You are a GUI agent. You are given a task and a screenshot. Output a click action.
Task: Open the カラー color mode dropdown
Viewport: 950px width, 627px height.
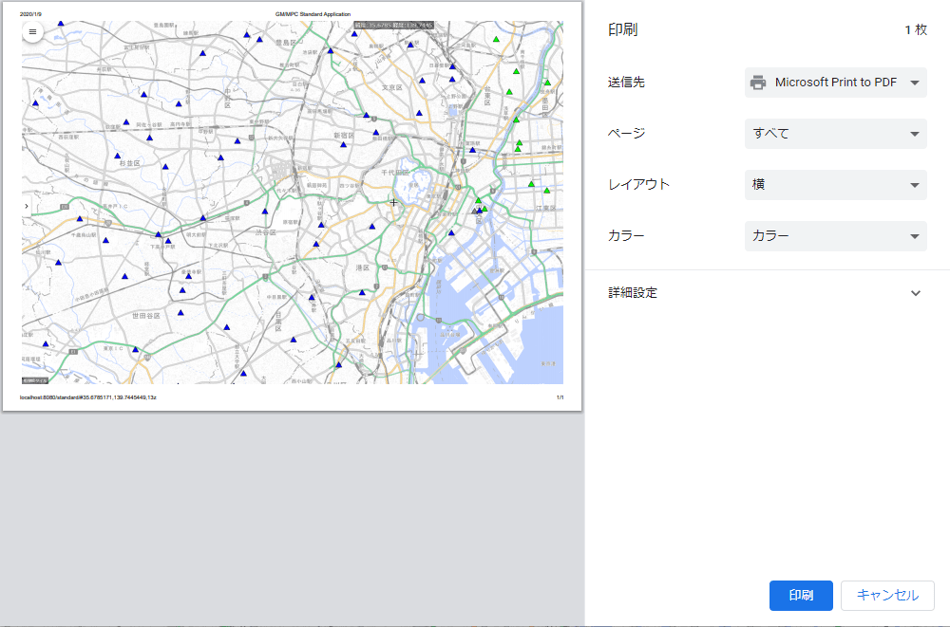[x=835, y=236]
